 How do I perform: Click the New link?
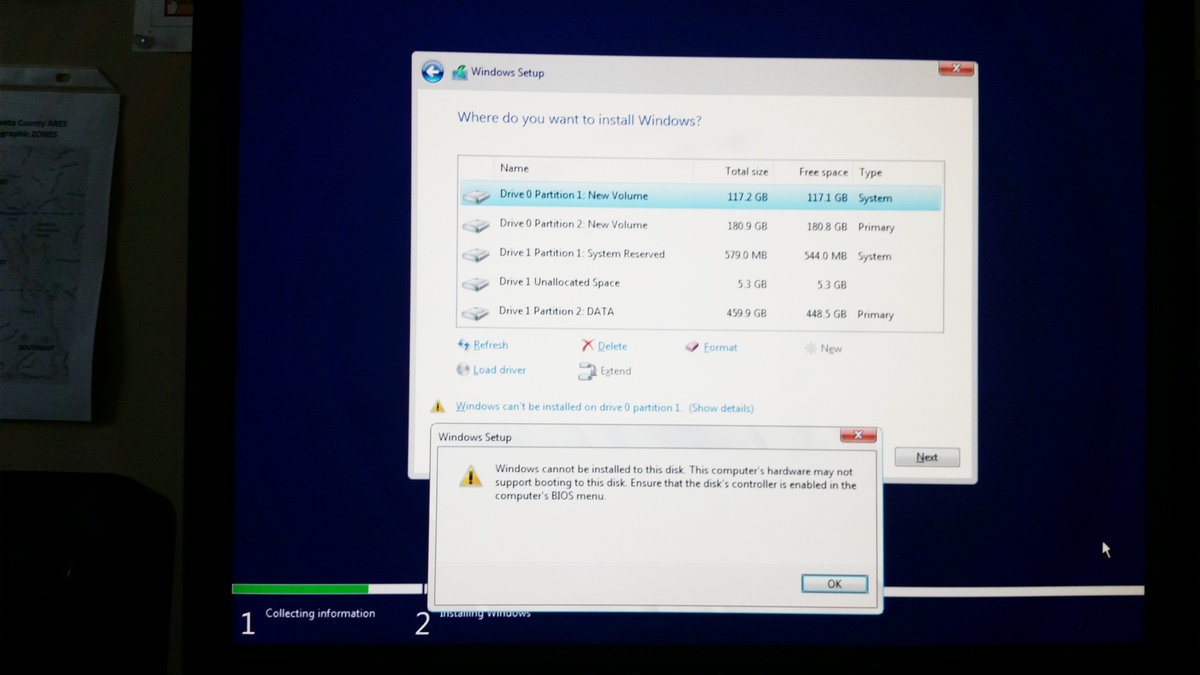click(831, 348)
